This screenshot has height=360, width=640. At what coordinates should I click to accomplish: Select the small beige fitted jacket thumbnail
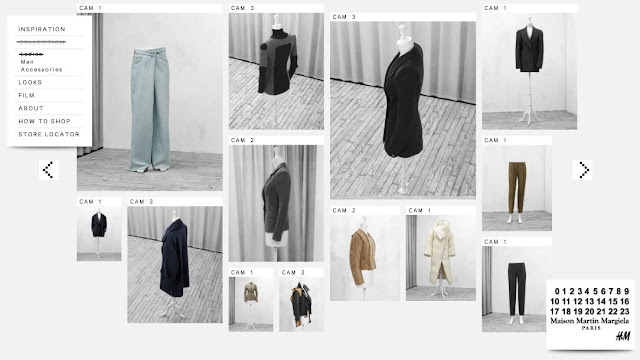pyautogui.click(x=251, y=304)
